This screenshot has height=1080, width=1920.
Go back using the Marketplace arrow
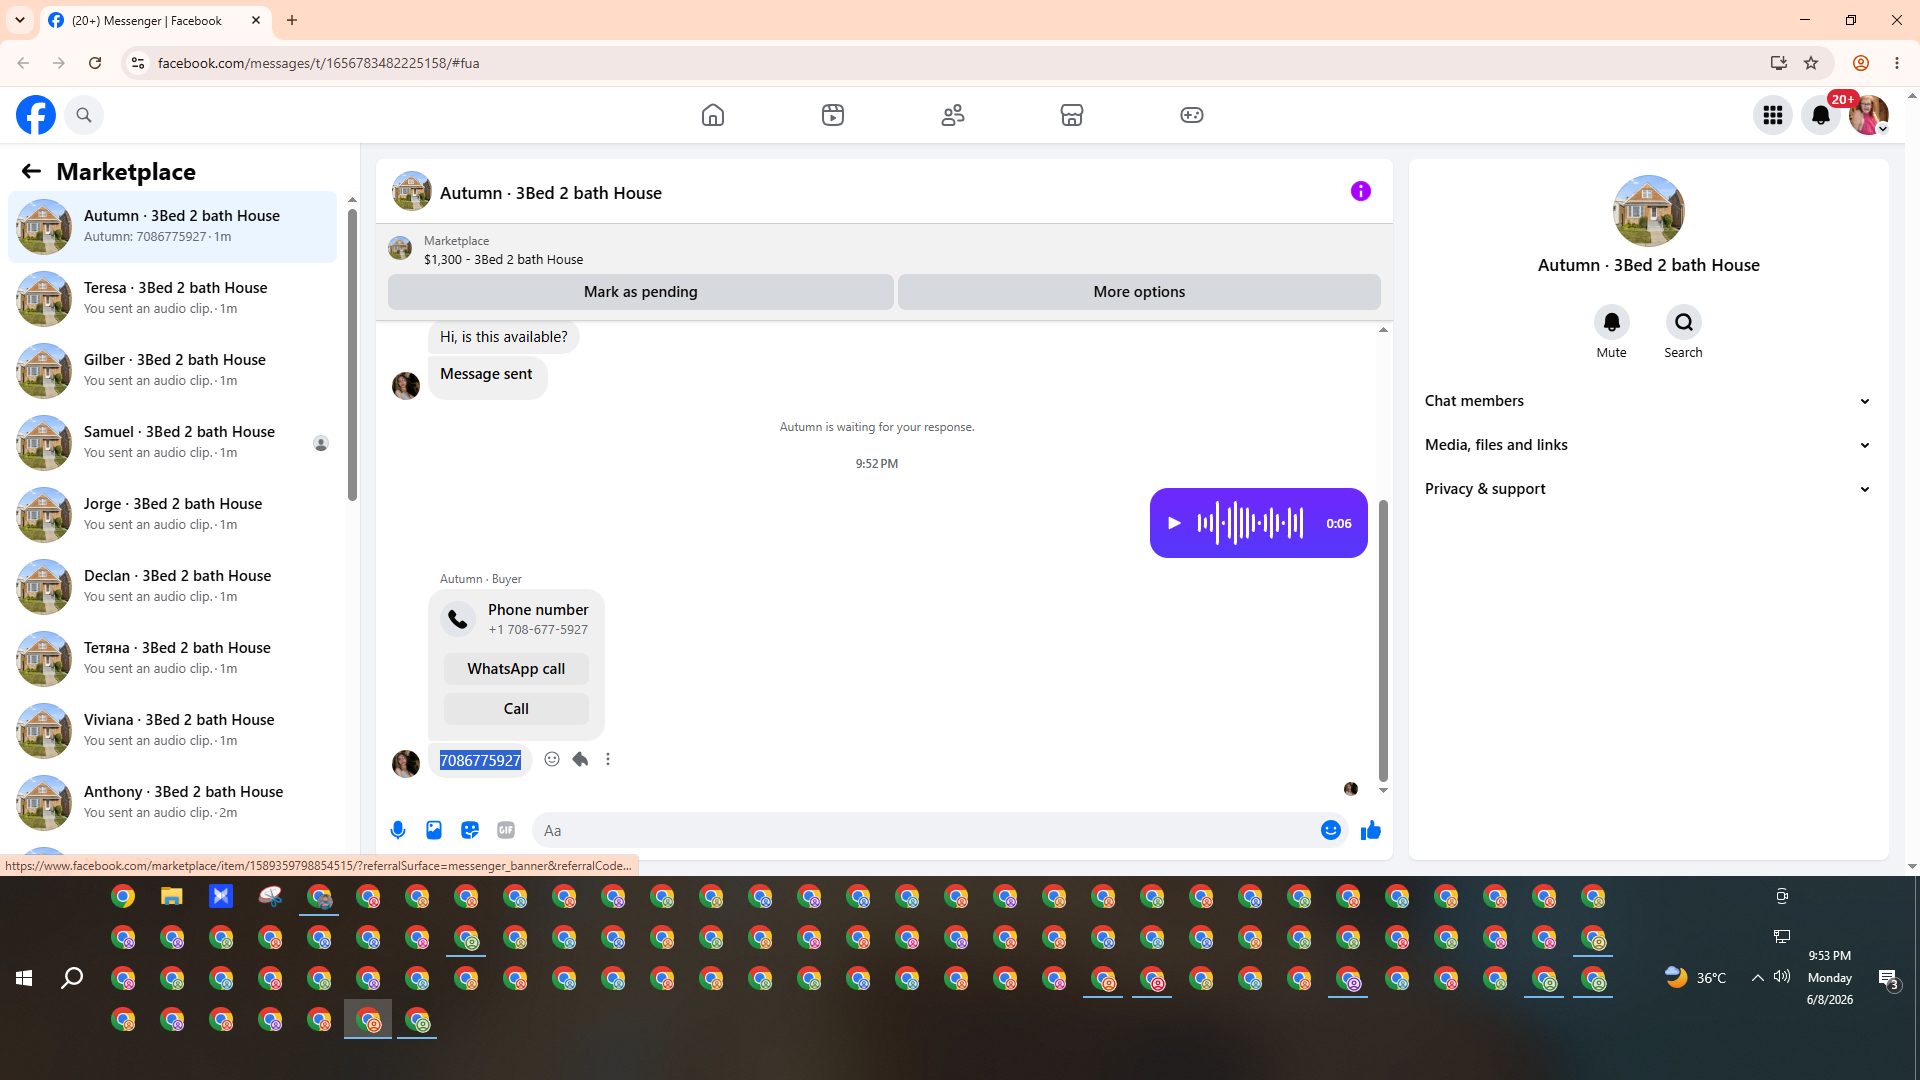point(31,172)
